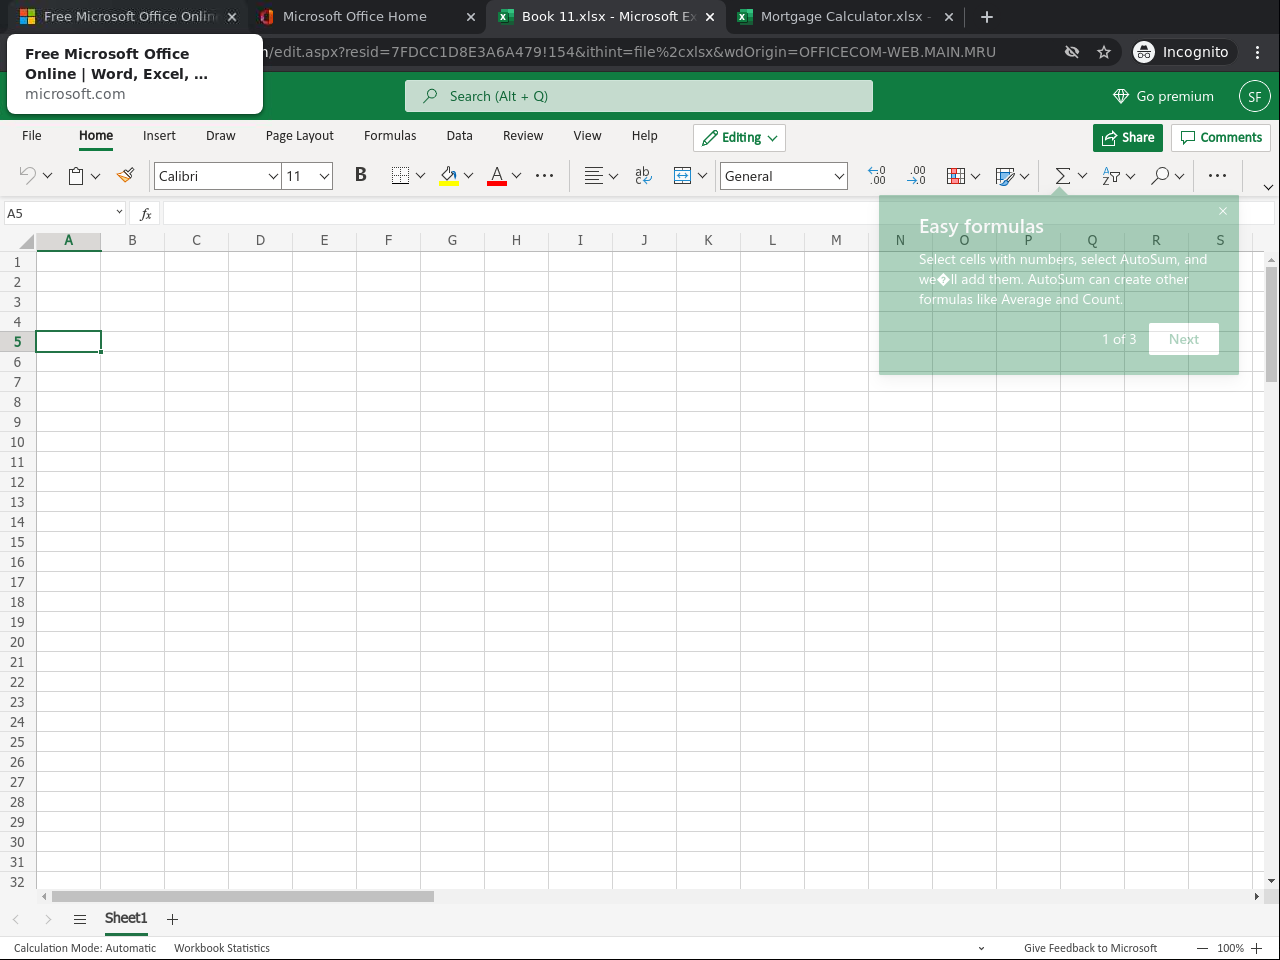Click Go premium
Viewport: 1280px width, 960px height.
1163,96
